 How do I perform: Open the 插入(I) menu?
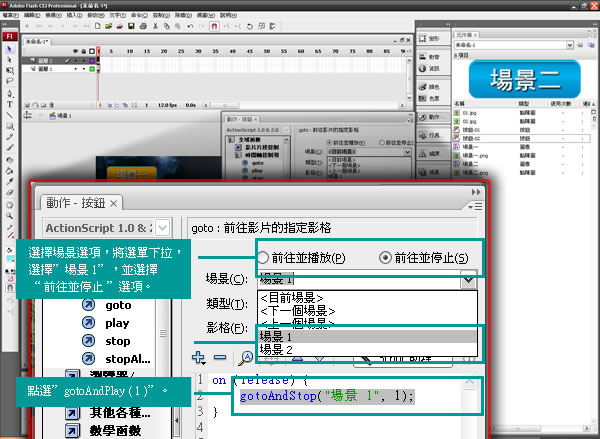75,15
